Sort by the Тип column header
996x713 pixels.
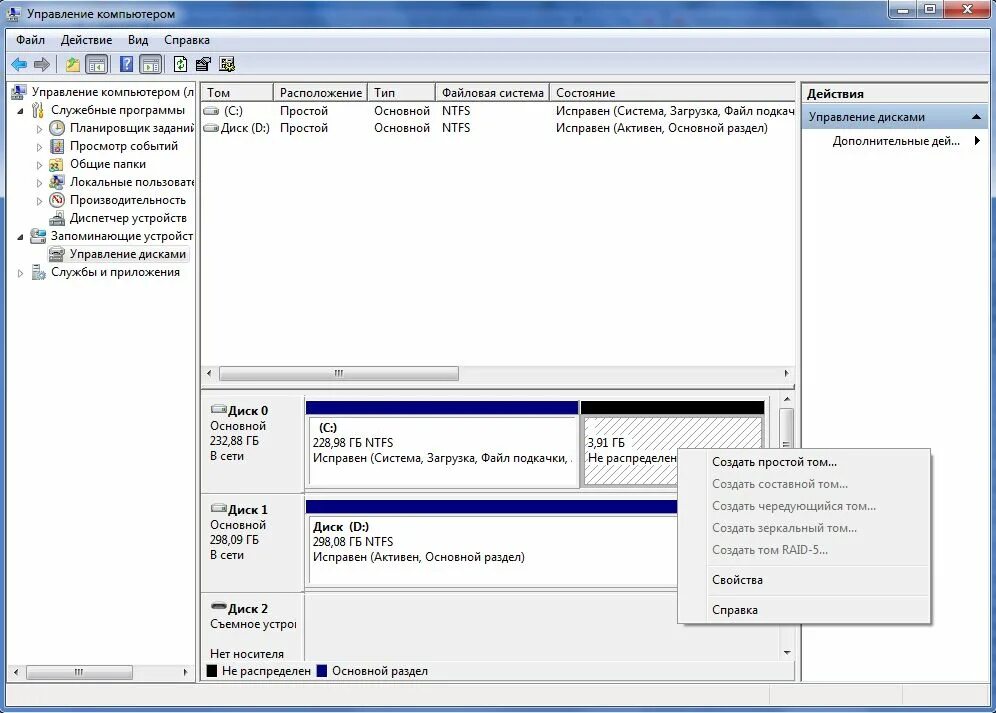click(401, 93)
